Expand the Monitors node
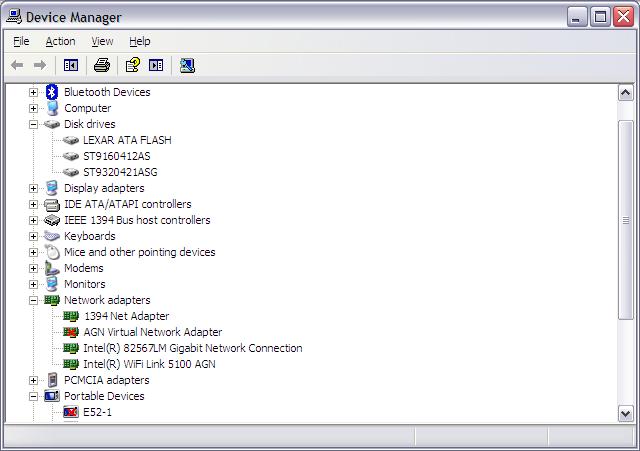640x451 pixels. pos(33,284)
